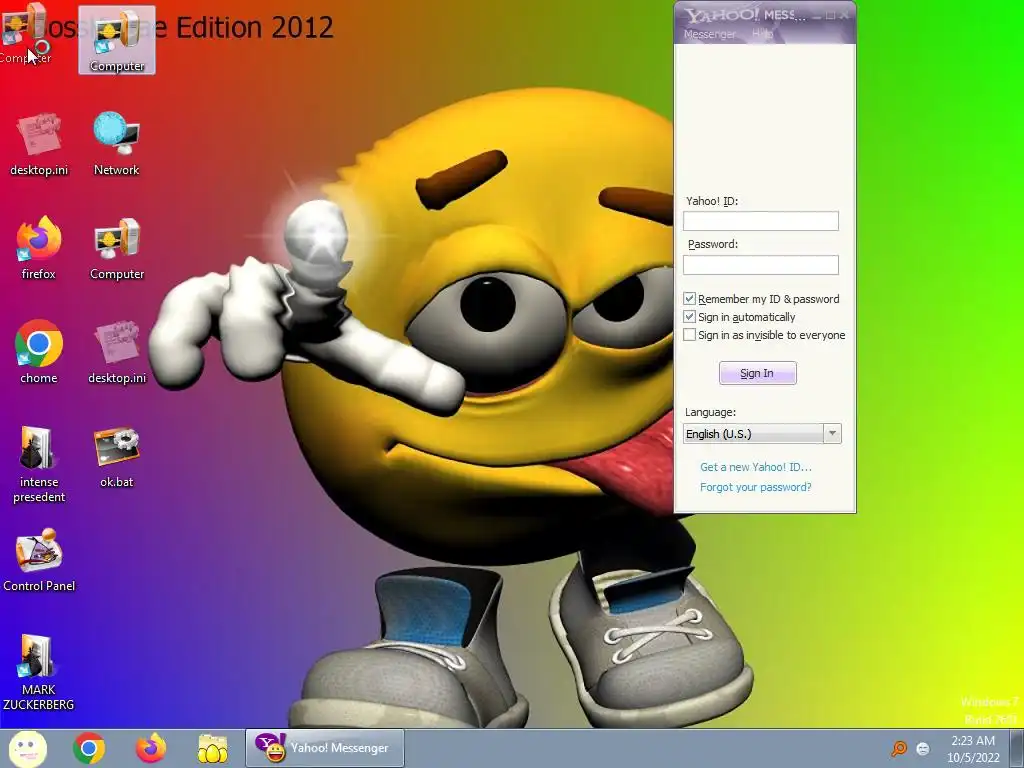Select the desktop.ini file beside the Network icon
This screenshot has height=768, width=1024.
tap(39, 144)
